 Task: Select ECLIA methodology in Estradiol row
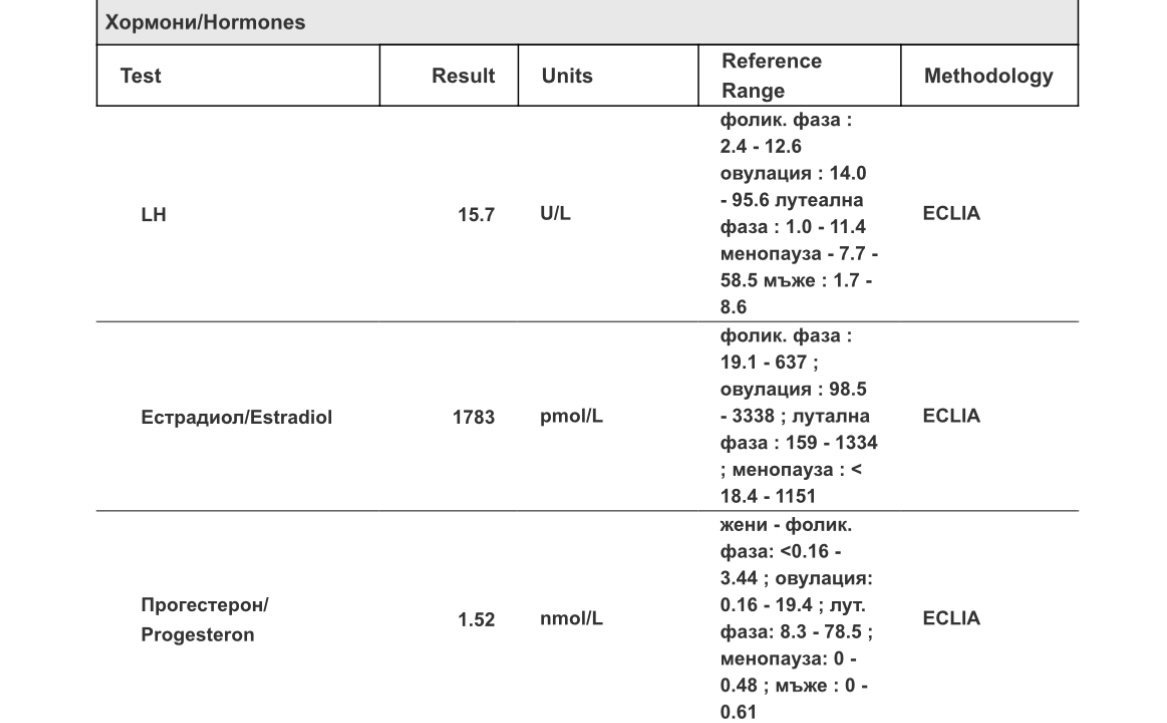click(951, 416)
